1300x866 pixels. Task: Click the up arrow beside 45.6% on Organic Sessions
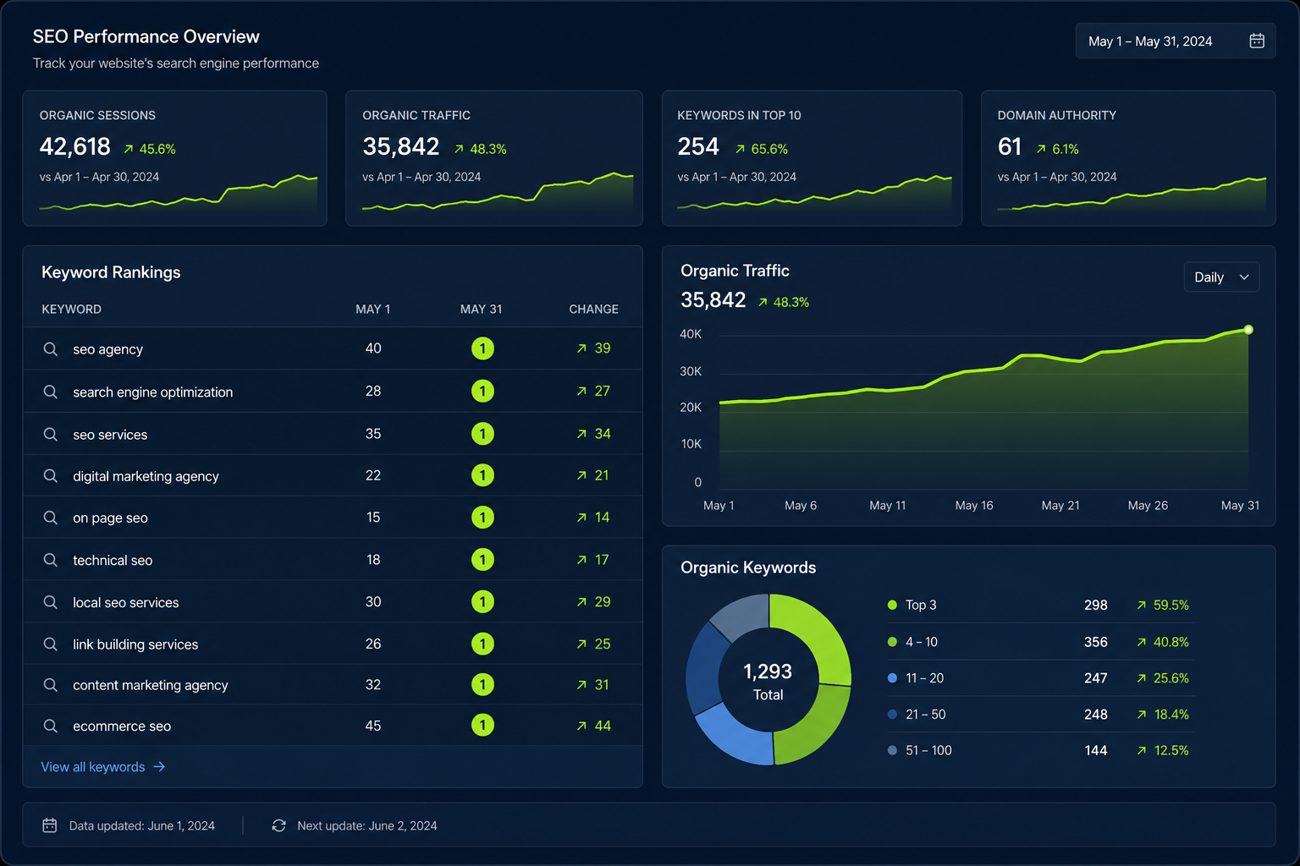pos(128,149)
